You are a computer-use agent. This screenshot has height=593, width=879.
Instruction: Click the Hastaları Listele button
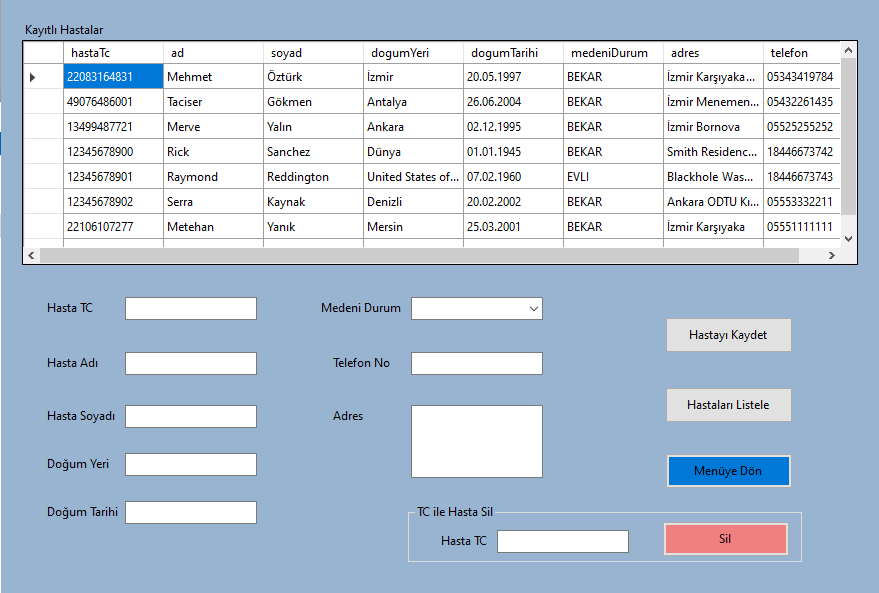[728, 404]
